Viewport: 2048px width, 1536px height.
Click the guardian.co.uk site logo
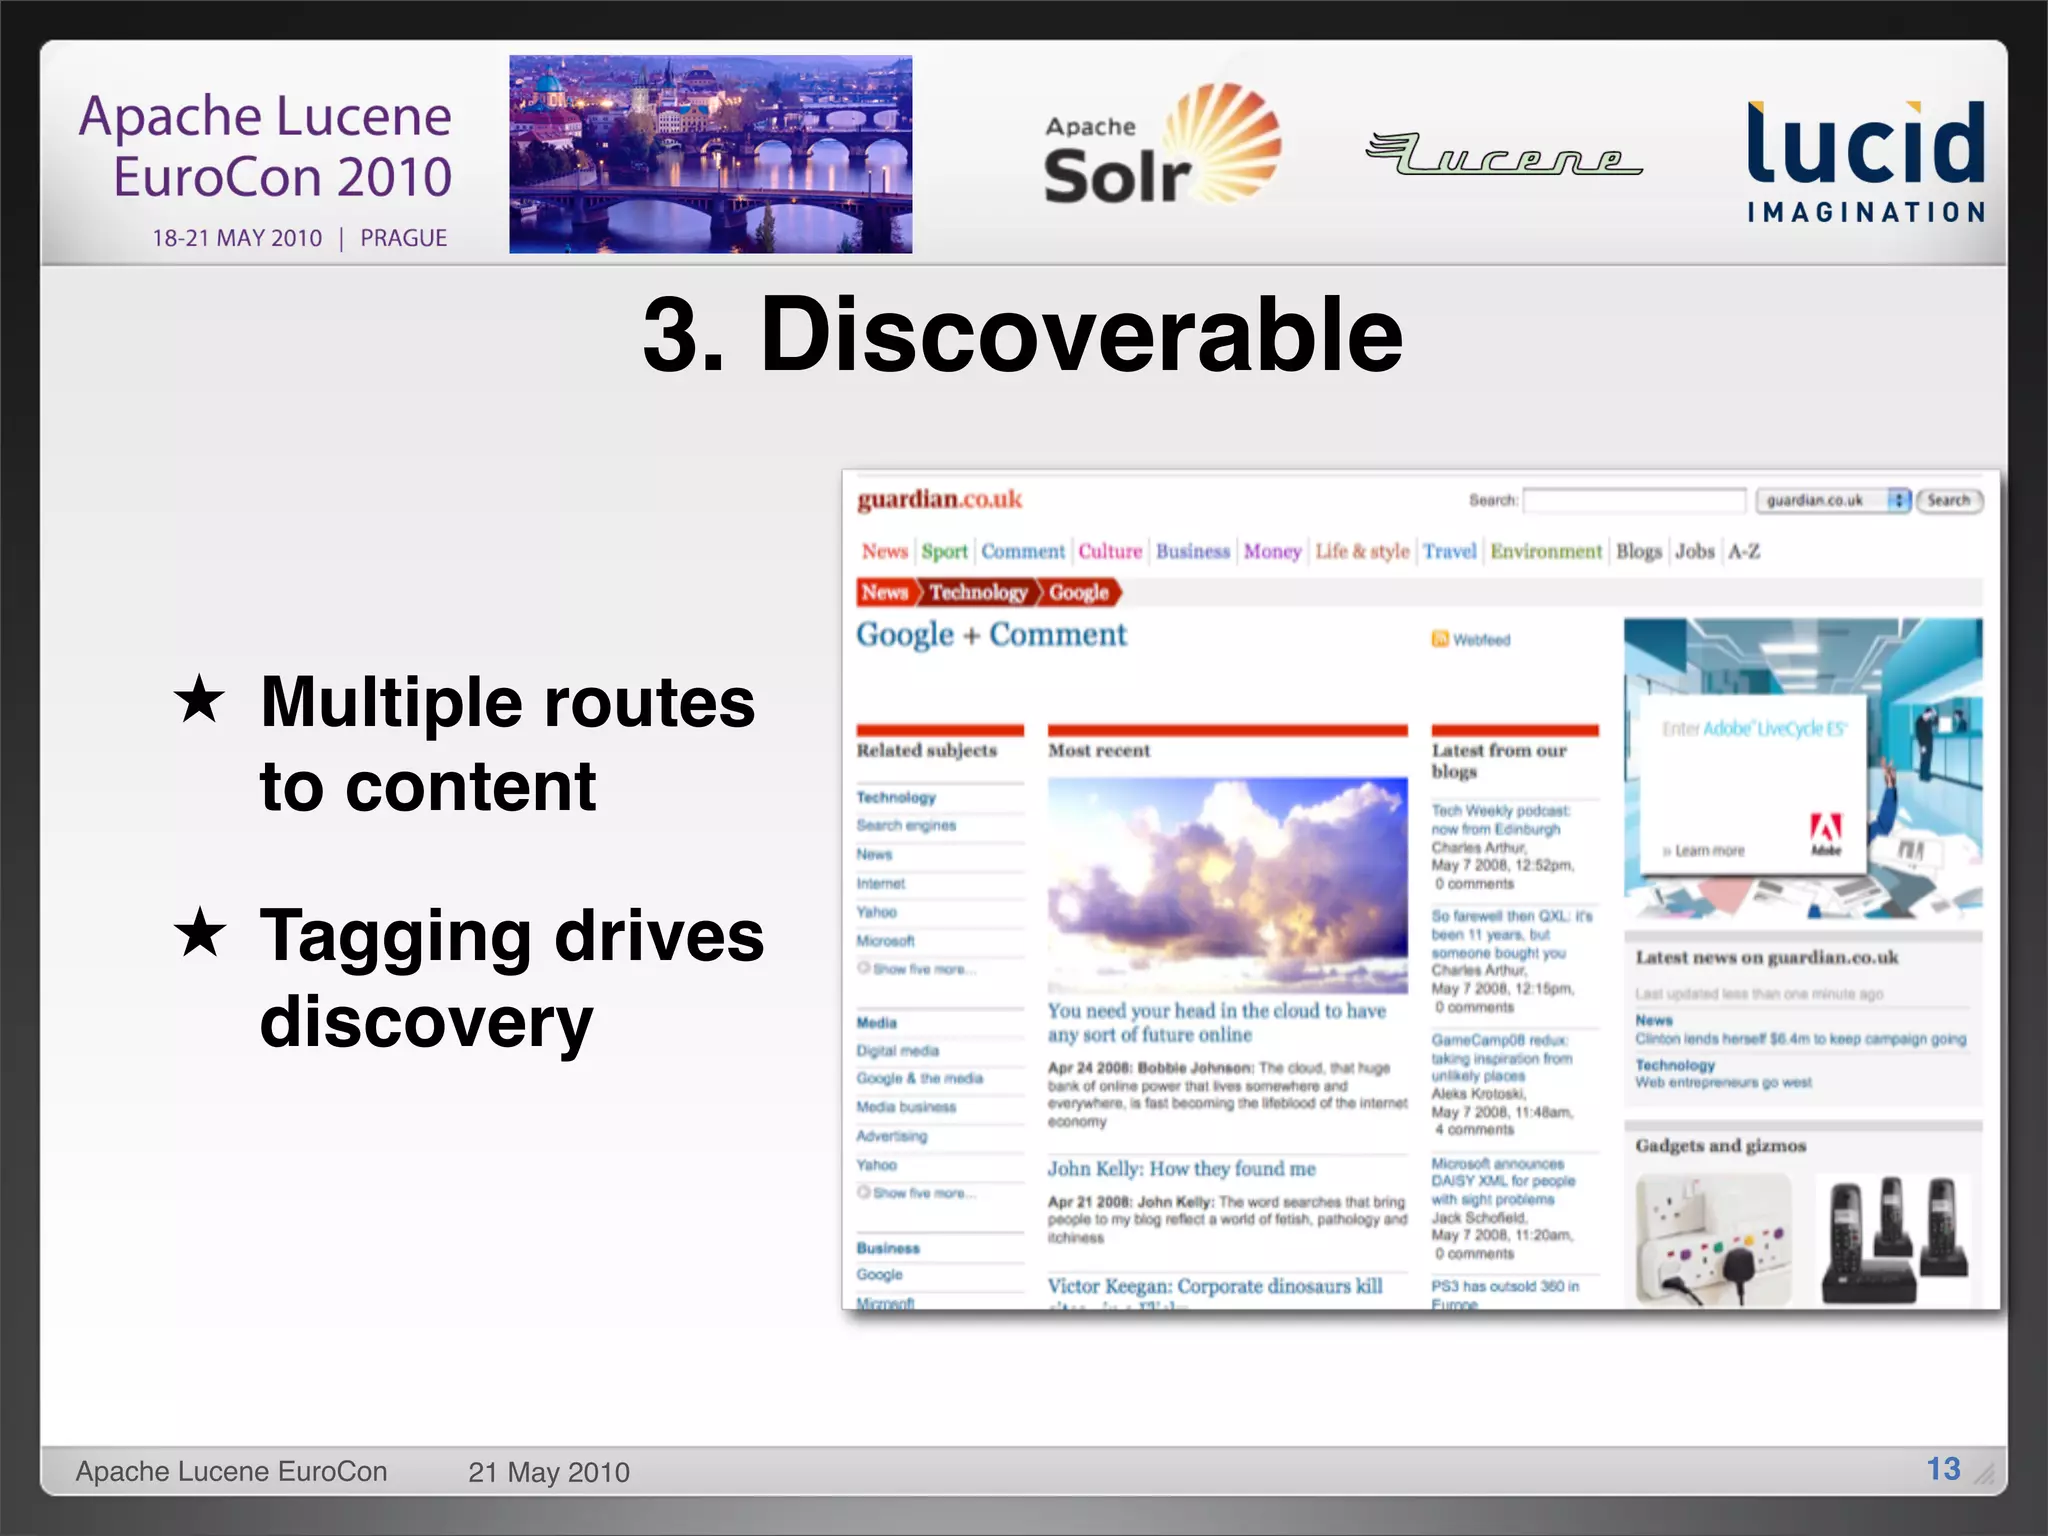tap(939, 499)
